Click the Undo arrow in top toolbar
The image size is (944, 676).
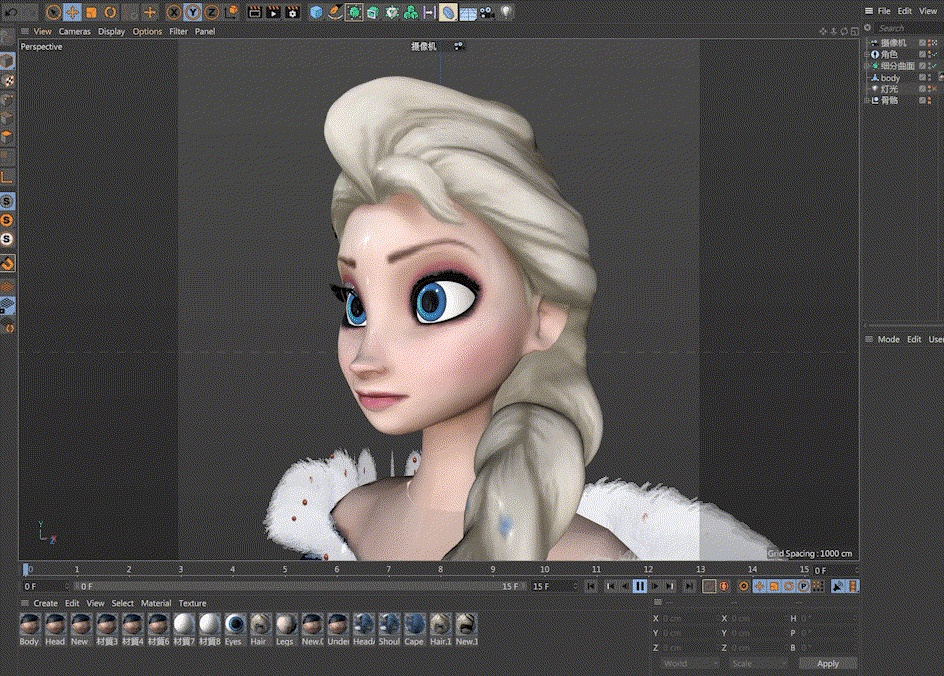pyautogui.click(x=11, y=11)
